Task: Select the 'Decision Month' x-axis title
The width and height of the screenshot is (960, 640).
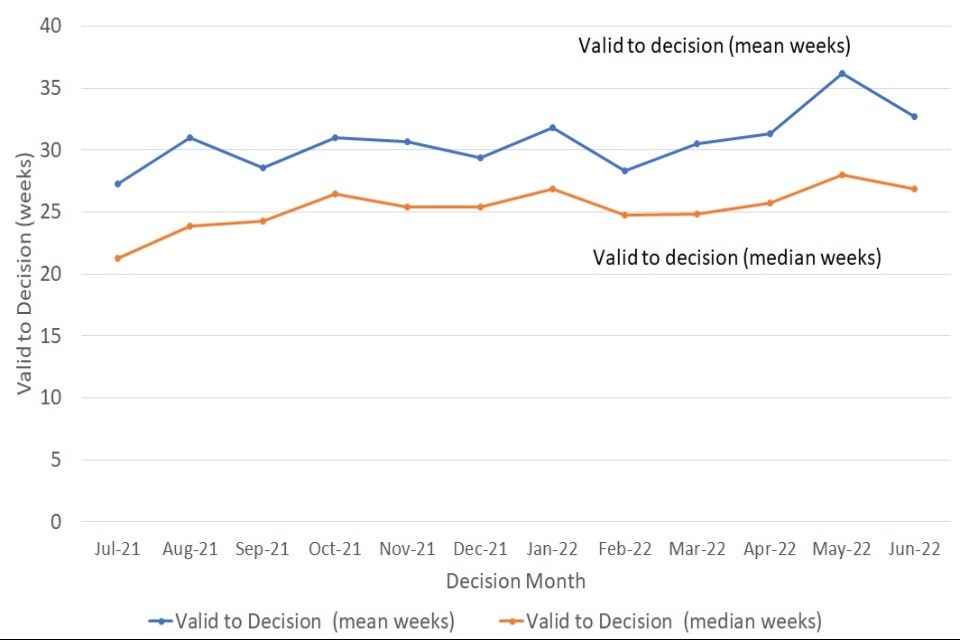Action: [516, 581]
